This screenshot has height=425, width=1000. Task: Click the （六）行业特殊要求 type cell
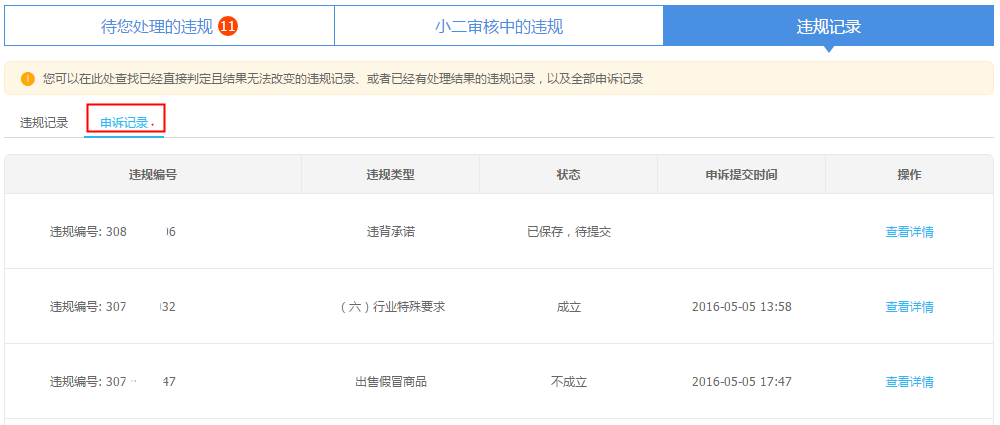393,307
